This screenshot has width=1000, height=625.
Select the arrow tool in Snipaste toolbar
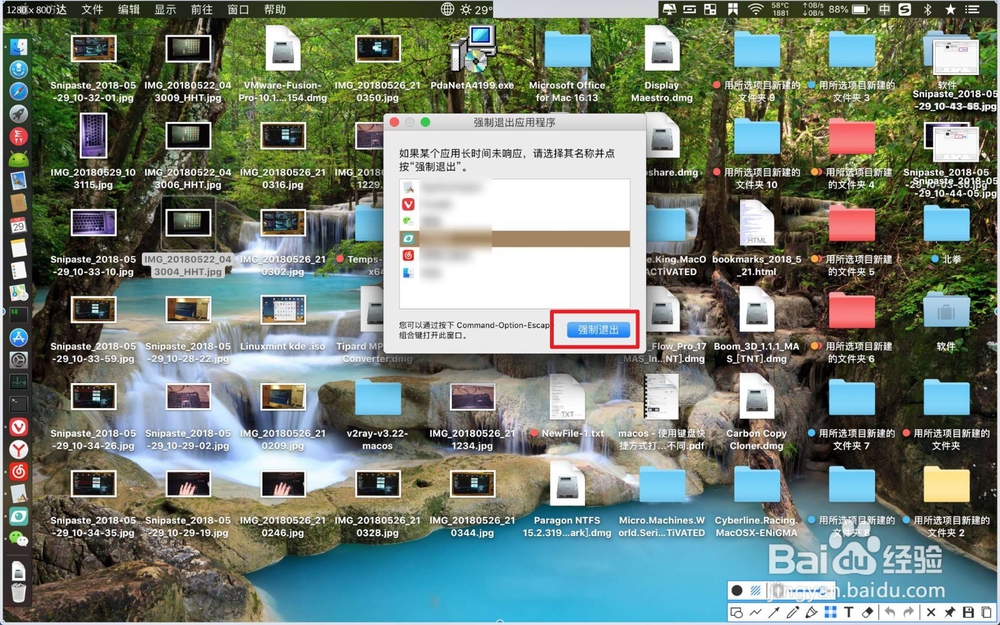click(774, 612)
